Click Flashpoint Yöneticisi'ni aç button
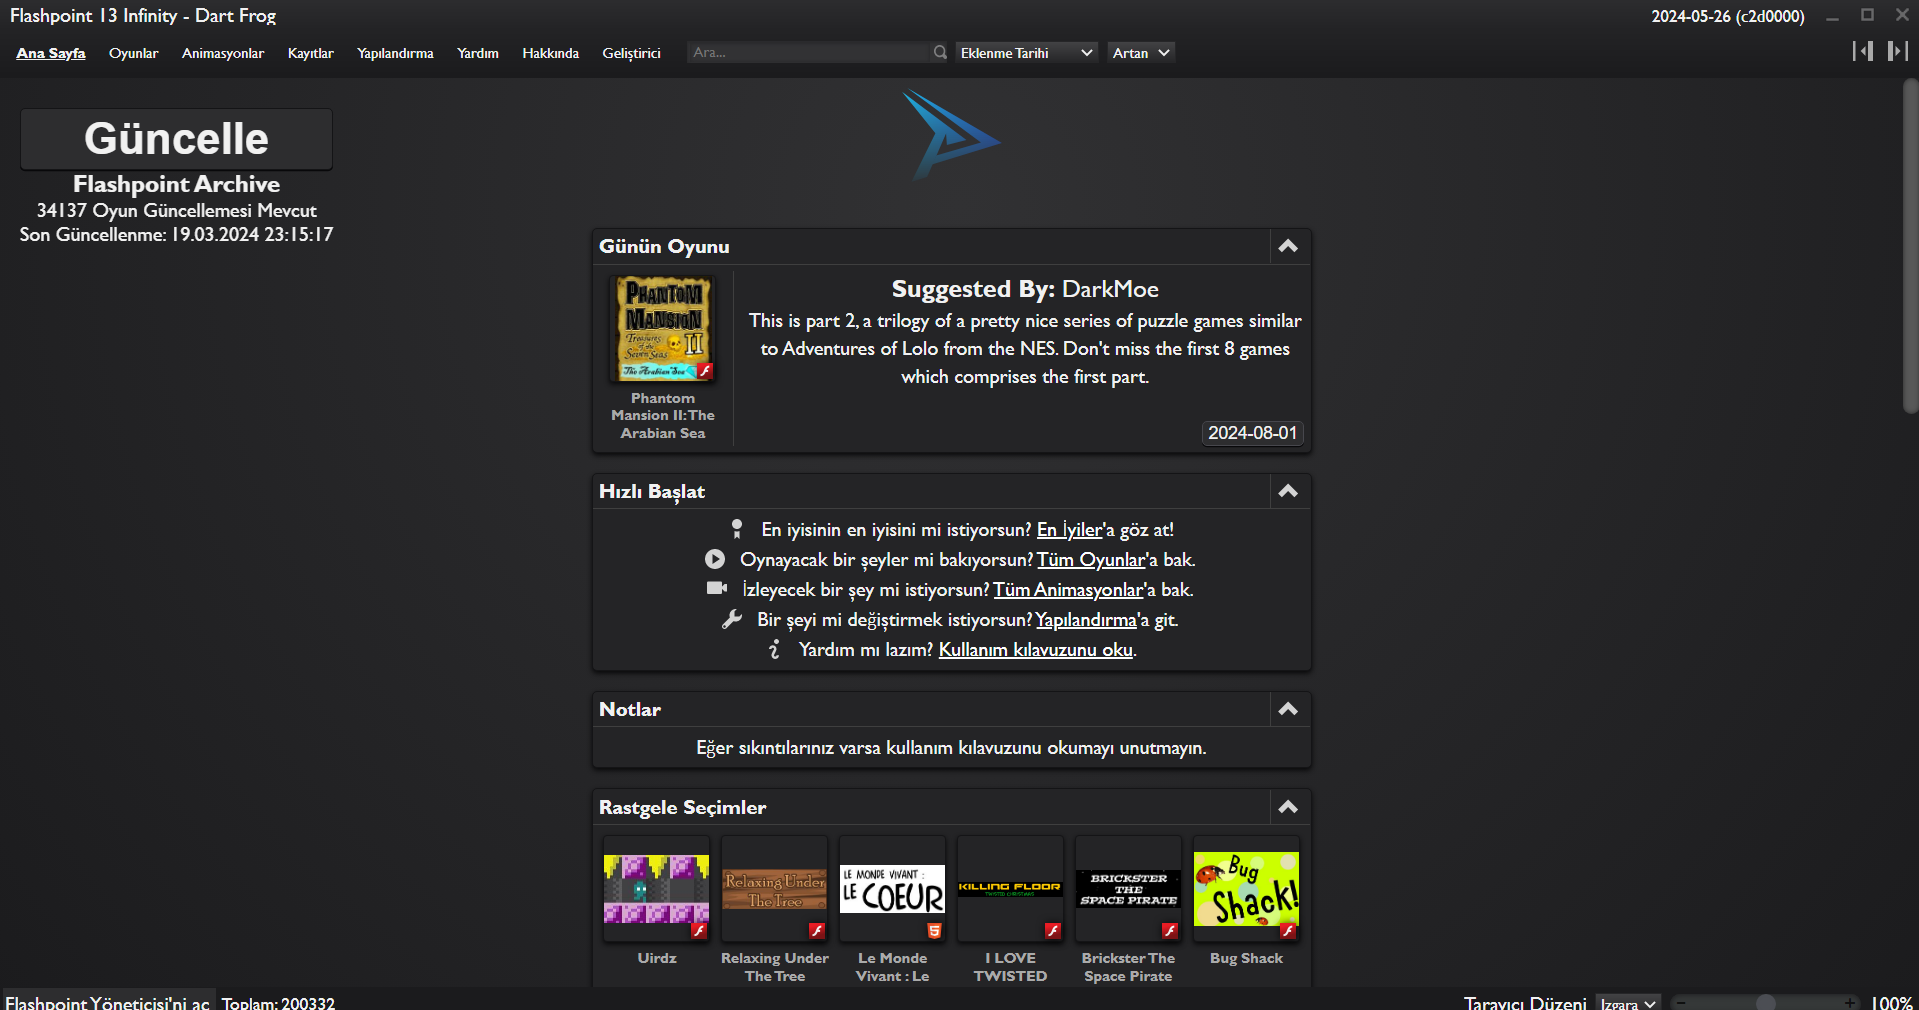The height and width of the screenshot is (1010, 1919). [x=108, y=1002]
